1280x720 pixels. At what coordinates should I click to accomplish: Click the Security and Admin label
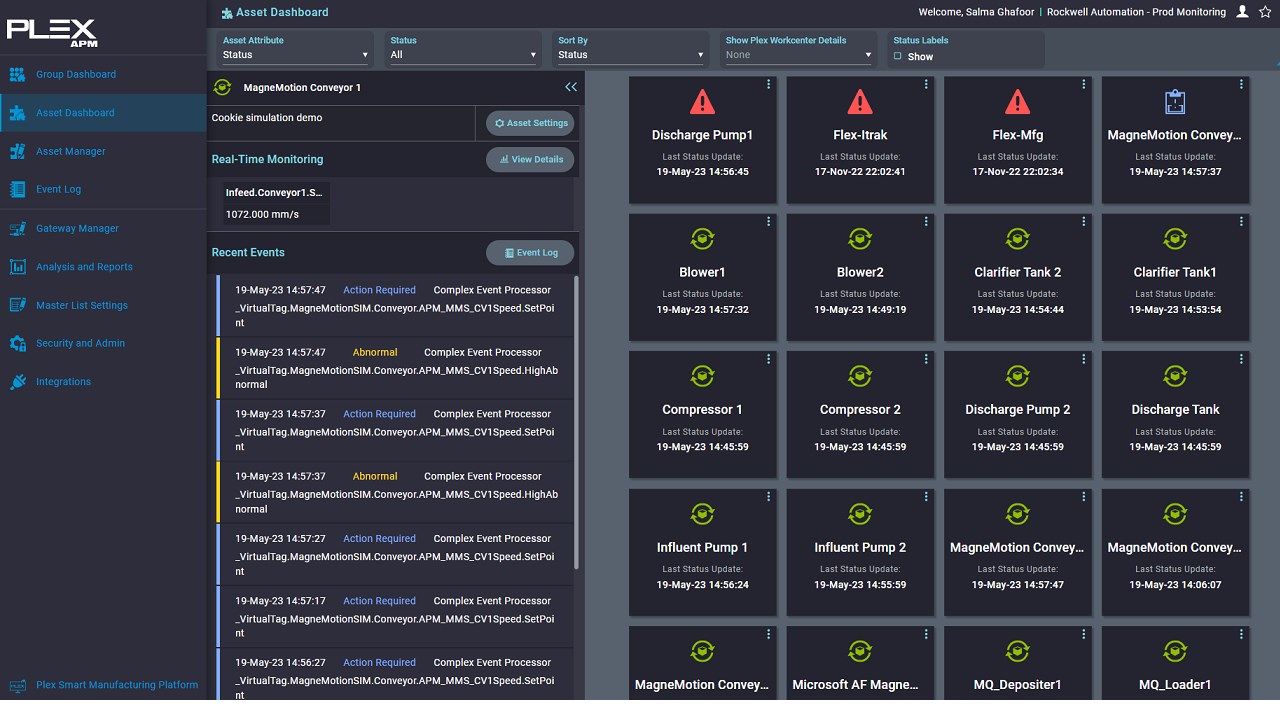pos(80,343)
